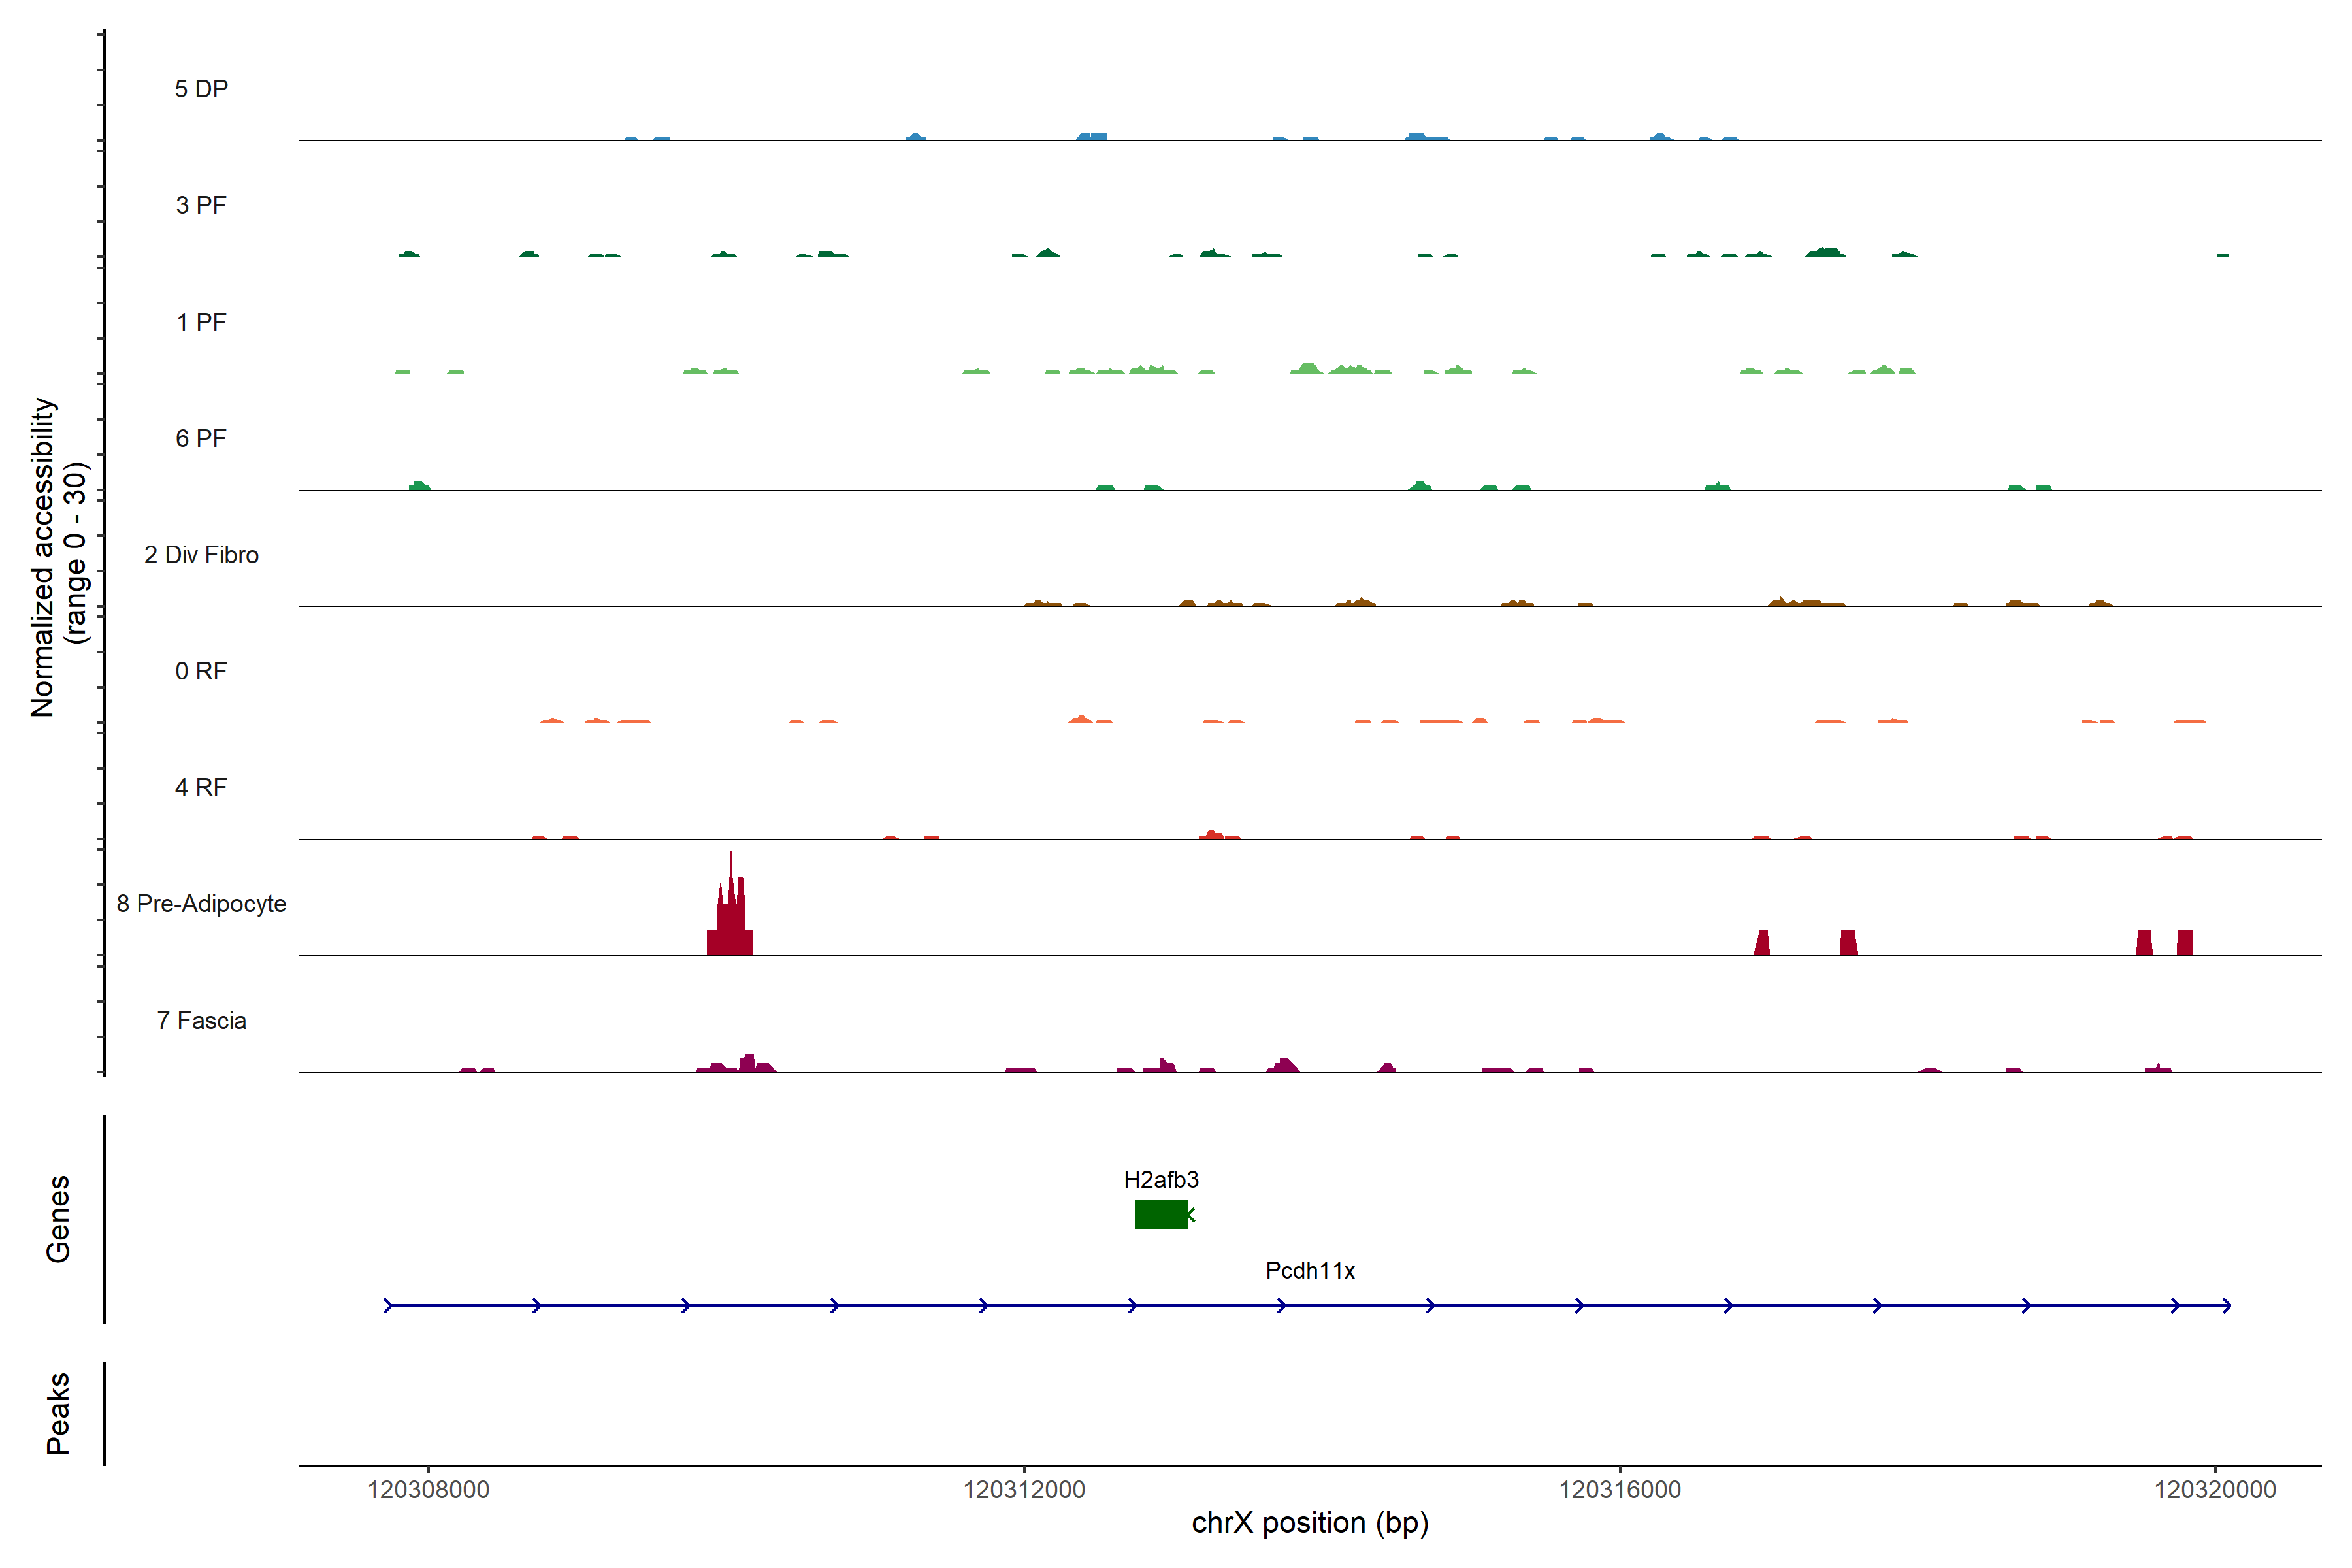Click the Pcdh11x gene name label
This screenshot has width=2352, height=1568.
(1310, 1270)
